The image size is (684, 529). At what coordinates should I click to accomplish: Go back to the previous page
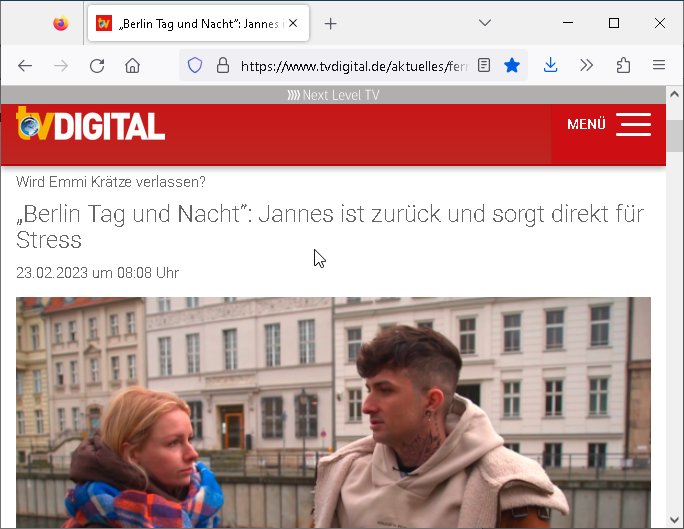[x=25, y=66]
